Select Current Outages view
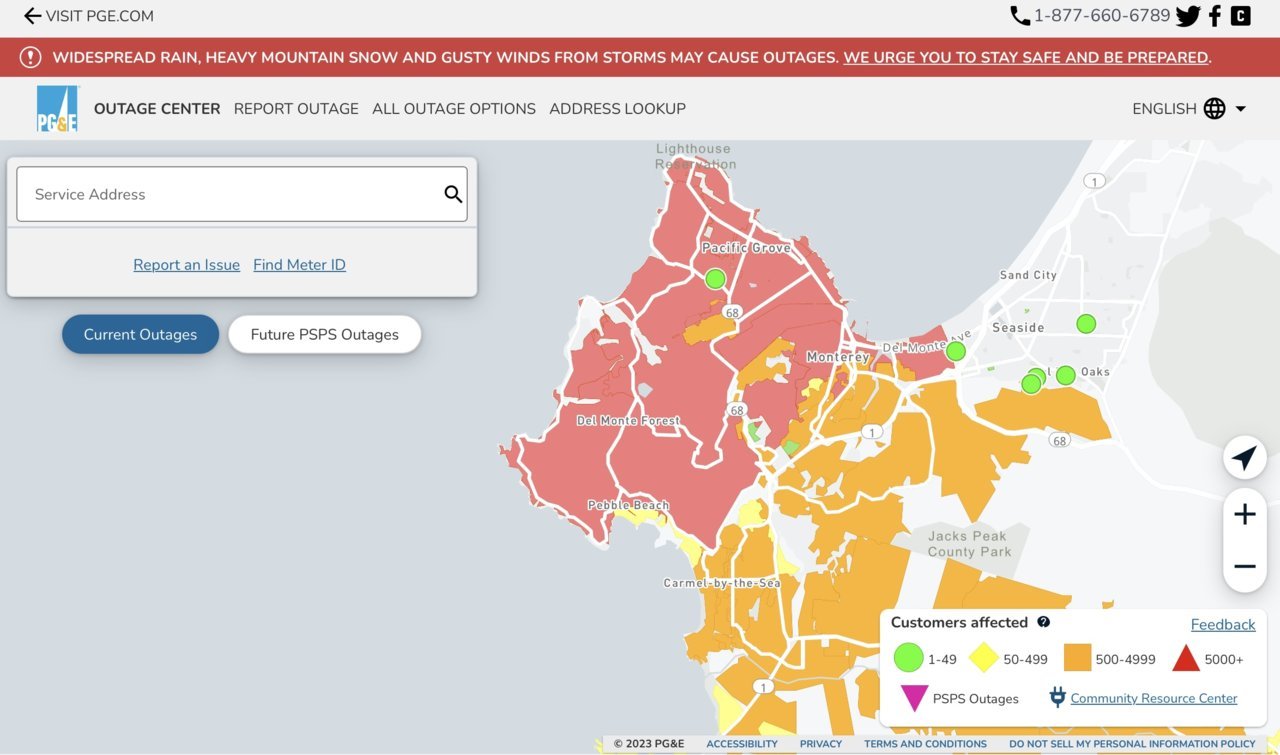Viewport: 1280px width, 755px height. (140, 334)
